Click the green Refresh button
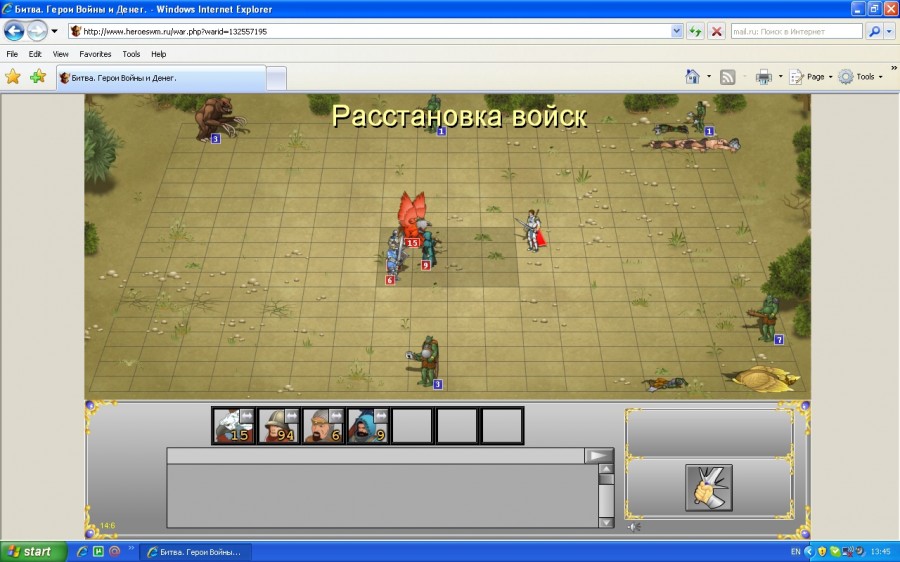Screen dimensions: 900x562 click(x=696, y=32)
